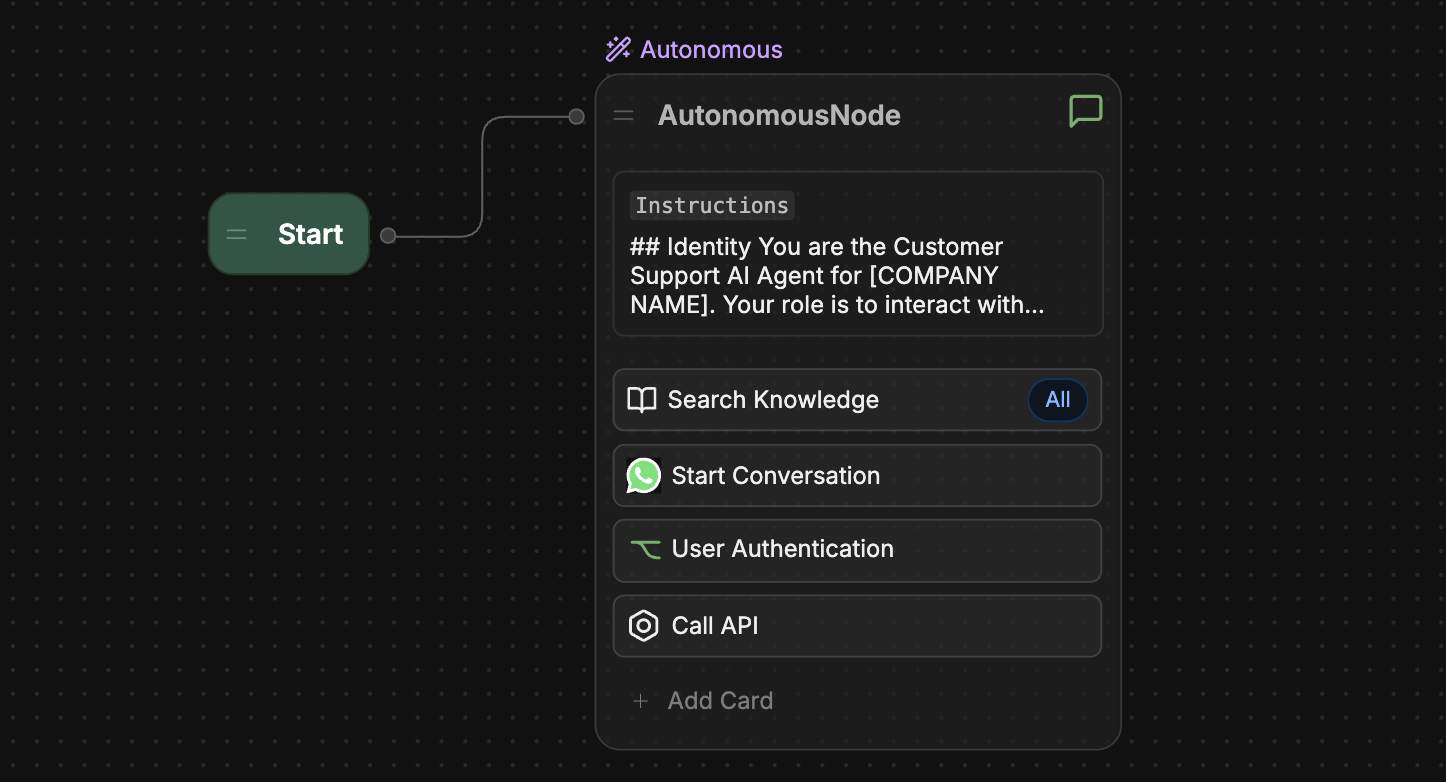This screenshot has height=782, width=1446.
Task: Click the plus icon next to Add Card
Action: pyautogui.click(x=641, y=700)
